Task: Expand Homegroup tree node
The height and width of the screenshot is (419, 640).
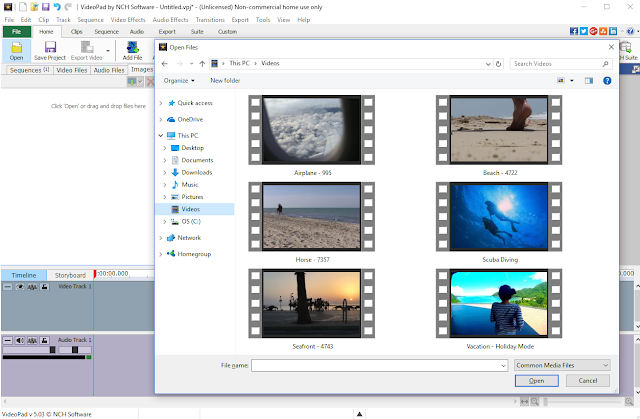Action: 161,254
